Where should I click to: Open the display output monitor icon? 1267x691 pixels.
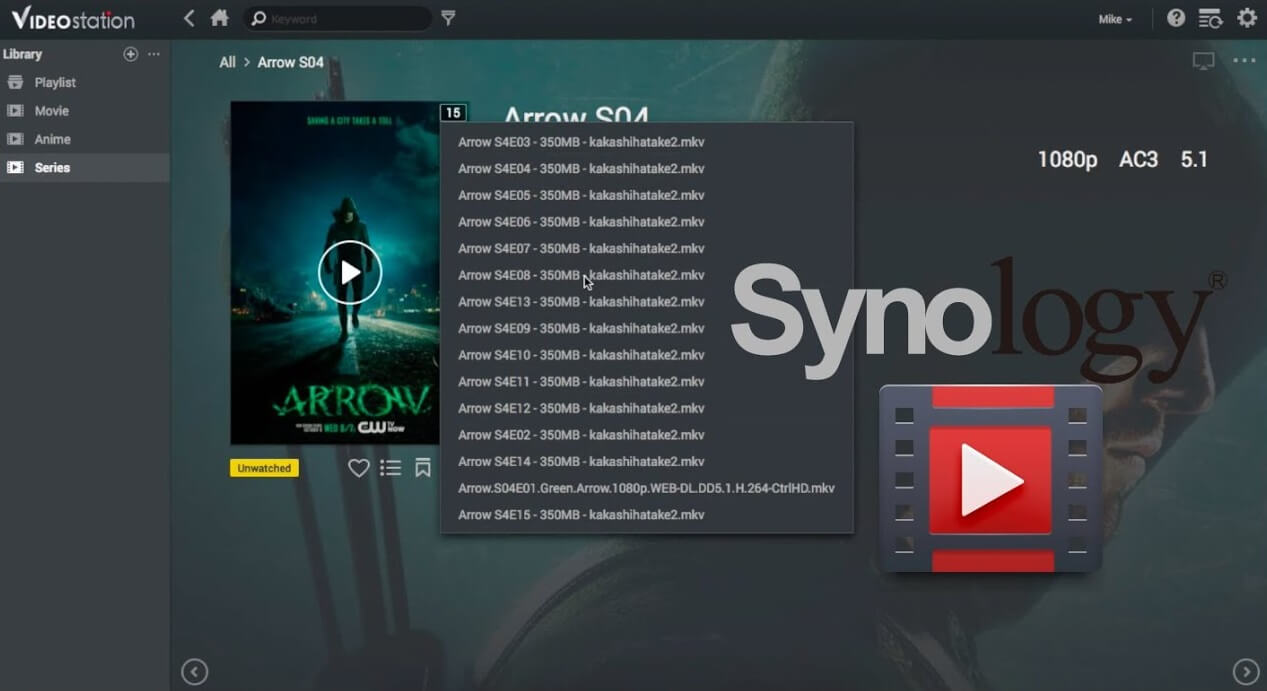coord(1203,61)
